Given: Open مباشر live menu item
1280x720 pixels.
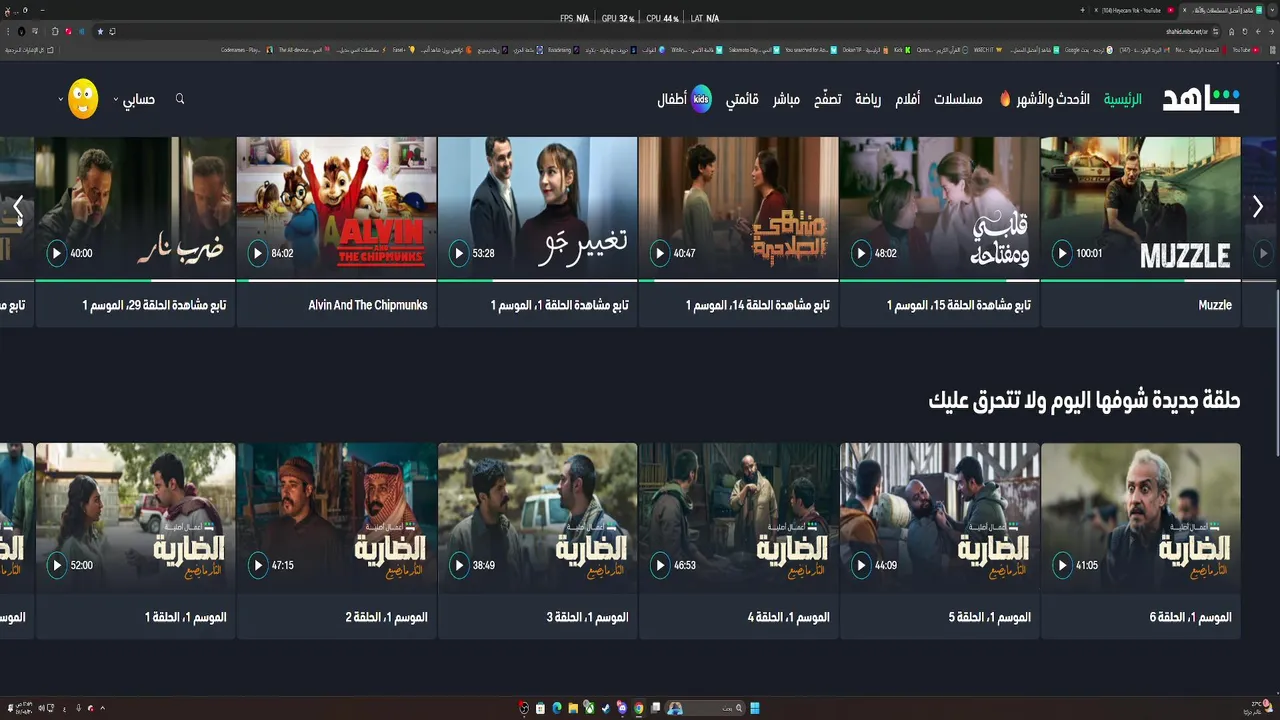Looking at the screenshot, I should tap(786, 100).
